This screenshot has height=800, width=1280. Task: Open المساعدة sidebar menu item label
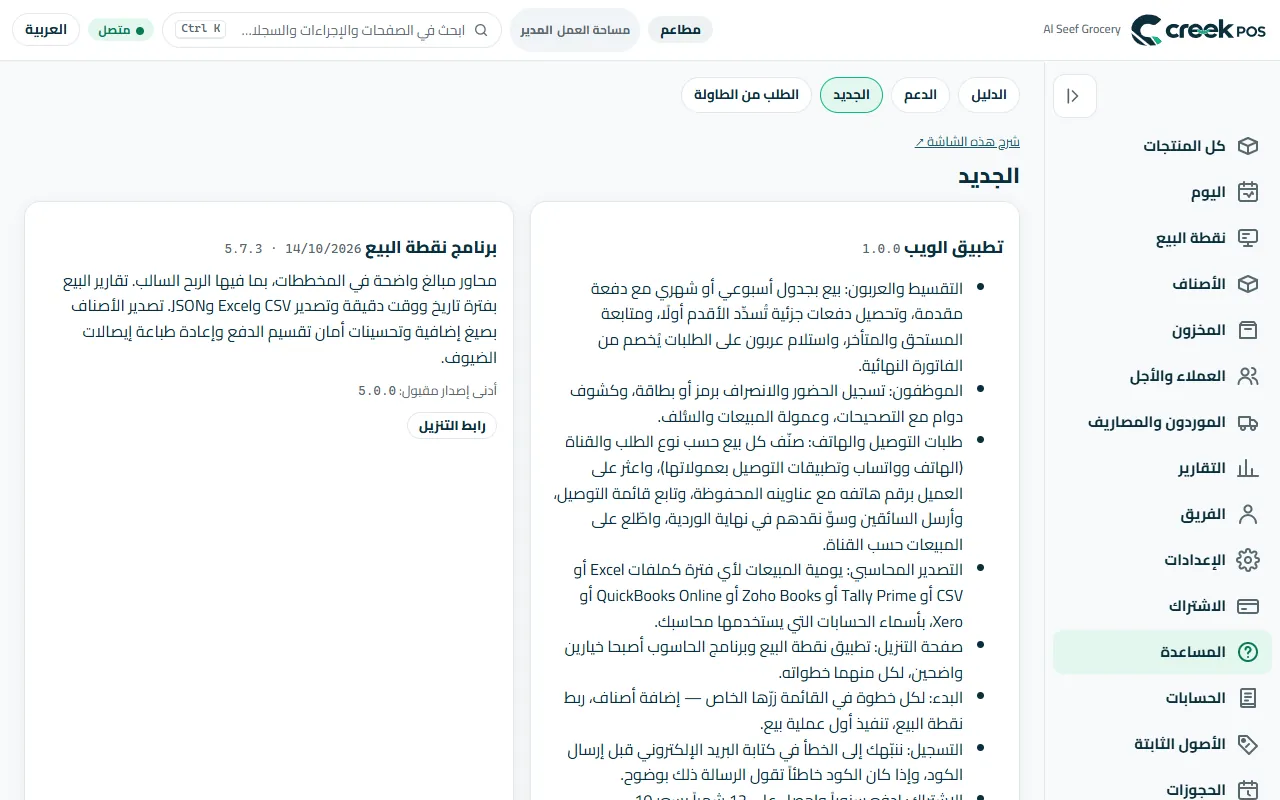point(1193,652)
